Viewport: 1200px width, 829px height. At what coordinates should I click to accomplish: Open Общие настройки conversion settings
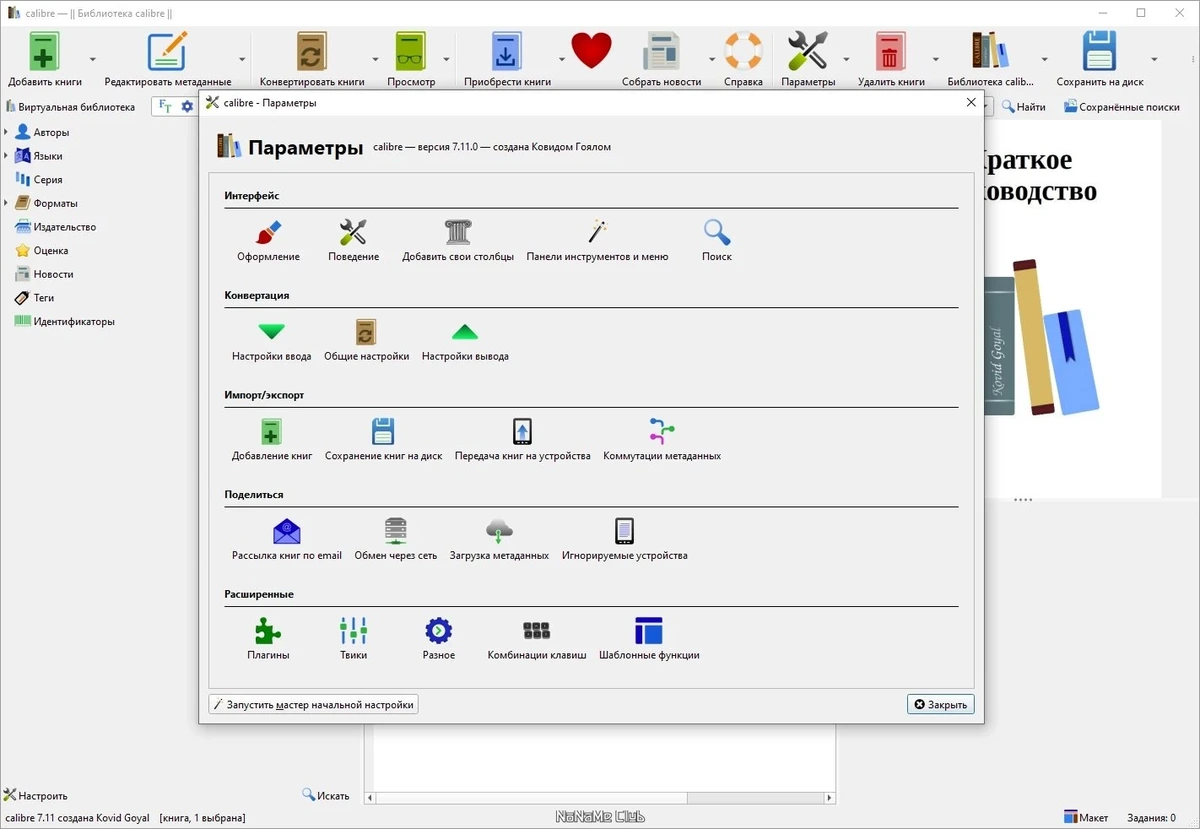(x=366, y=341)
